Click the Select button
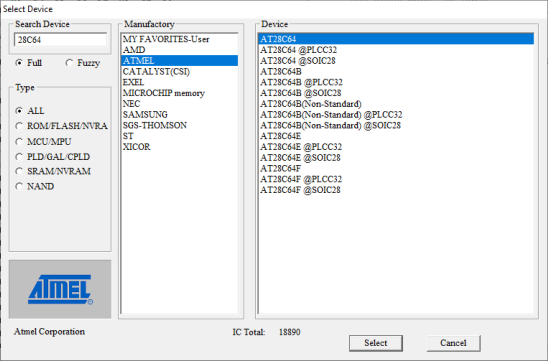 (x=376, y=343)
